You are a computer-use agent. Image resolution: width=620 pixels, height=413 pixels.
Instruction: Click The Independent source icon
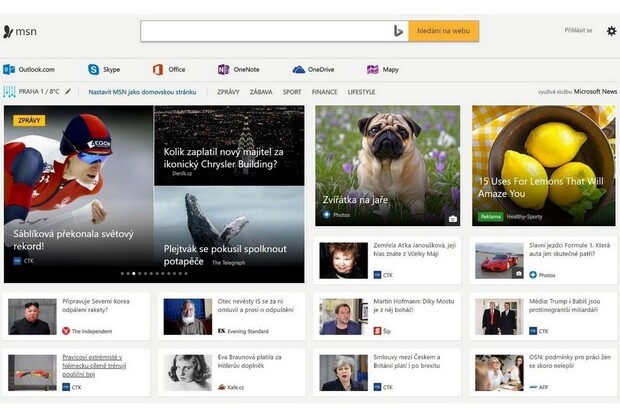(66, 331)
